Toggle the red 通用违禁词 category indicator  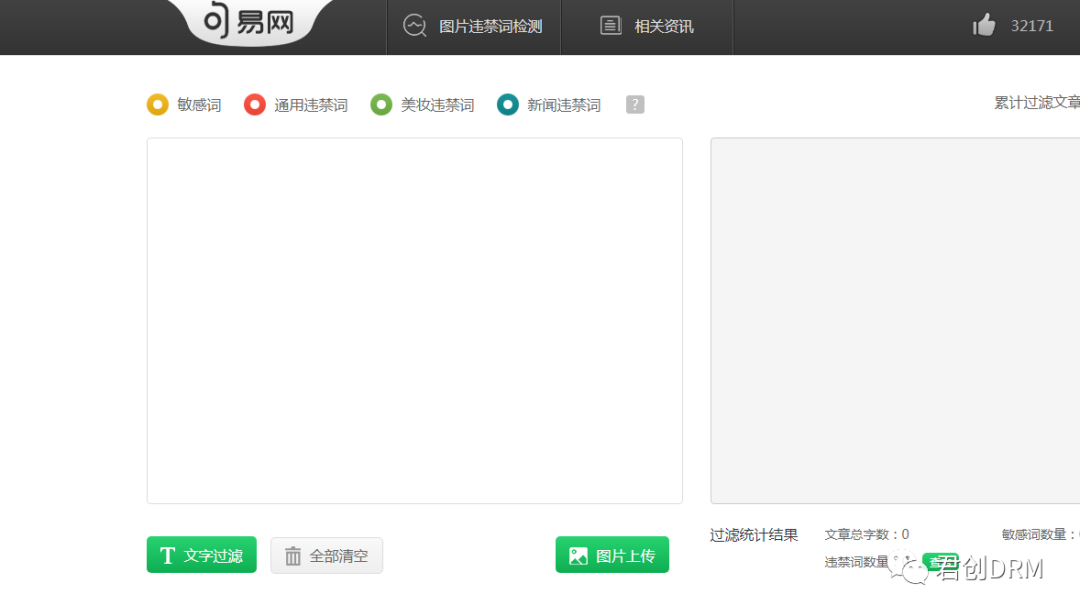(x=254, y=103)
